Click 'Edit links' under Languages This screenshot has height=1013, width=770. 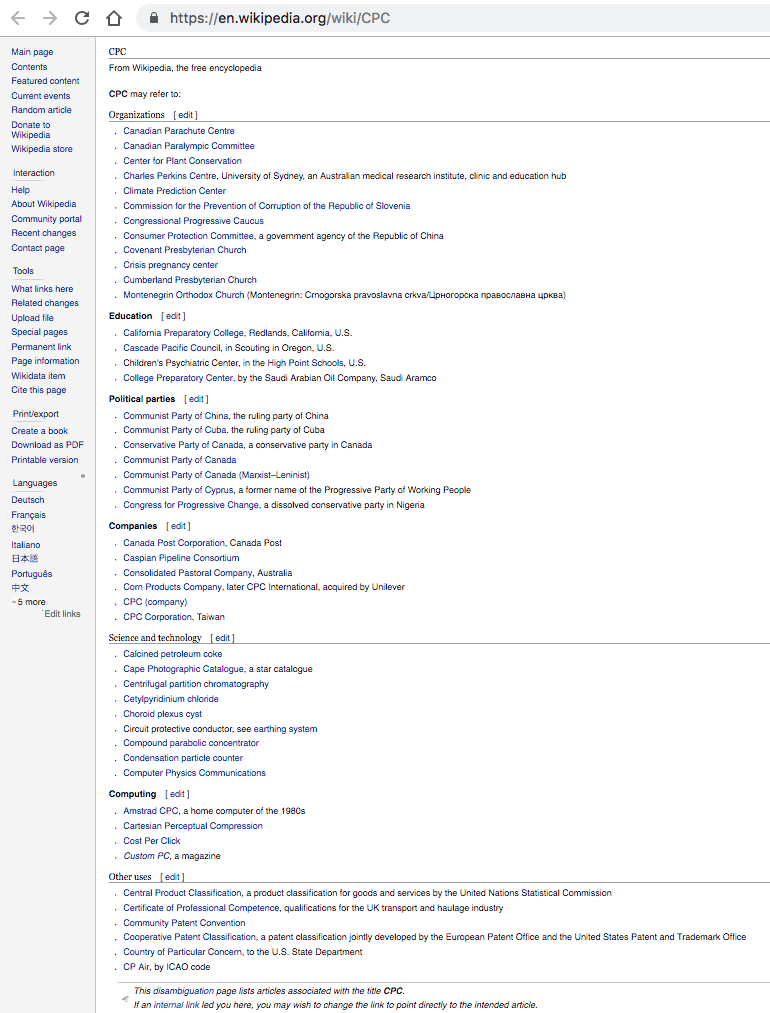pyautogui.click(x=62, y=614)
